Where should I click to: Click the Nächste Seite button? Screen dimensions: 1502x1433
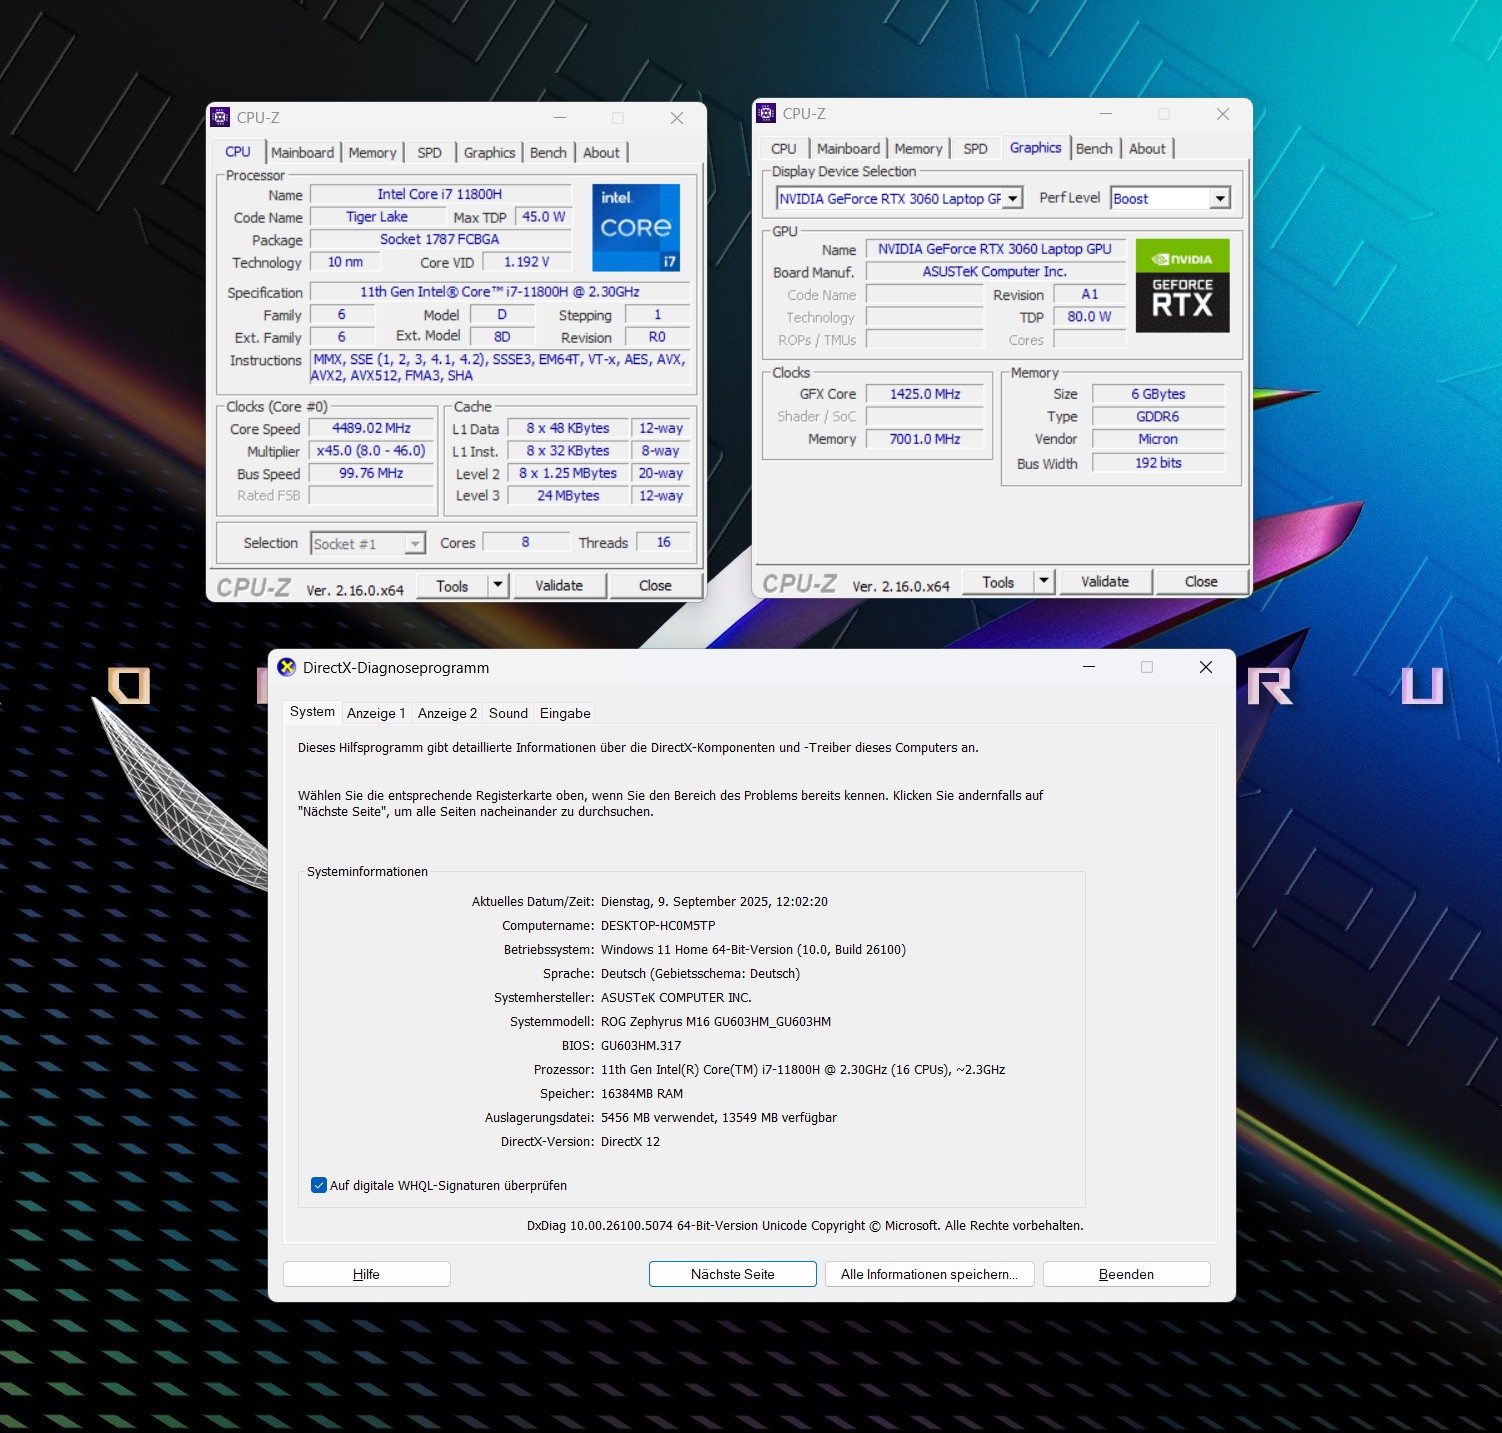(x=733, y=1274)
